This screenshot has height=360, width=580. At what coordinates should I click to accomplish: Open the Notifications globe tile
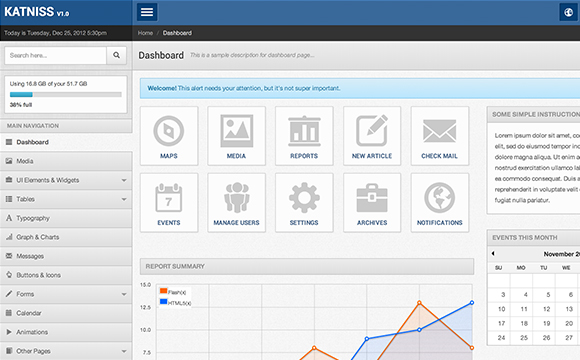click(439, 203)
